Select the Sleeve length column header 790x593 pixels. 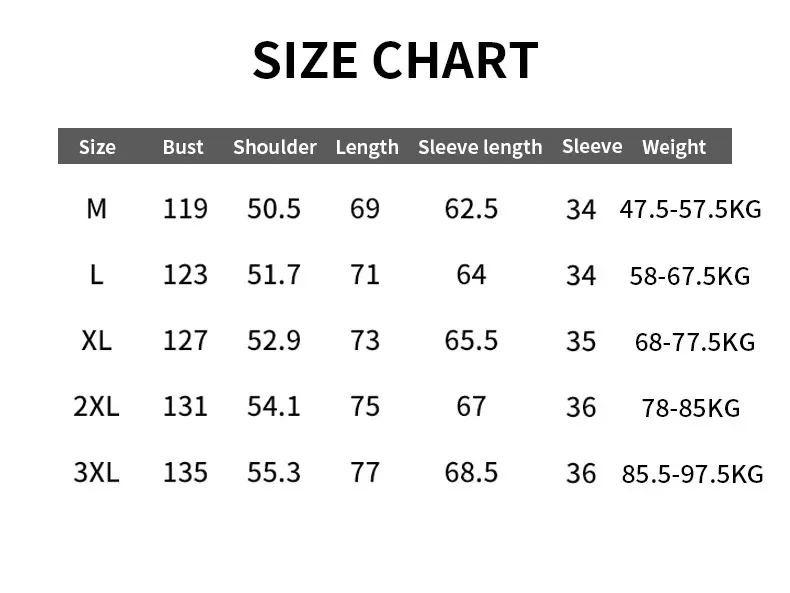[x=480, y=148]
